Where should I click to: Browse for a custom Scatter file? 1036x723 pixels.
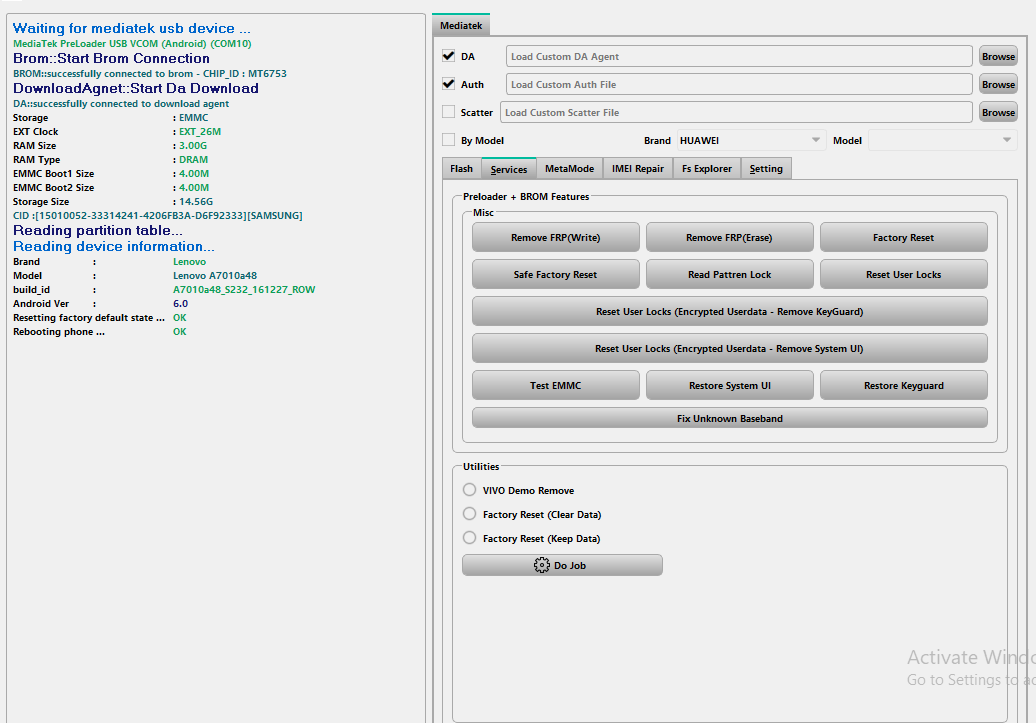998,112
